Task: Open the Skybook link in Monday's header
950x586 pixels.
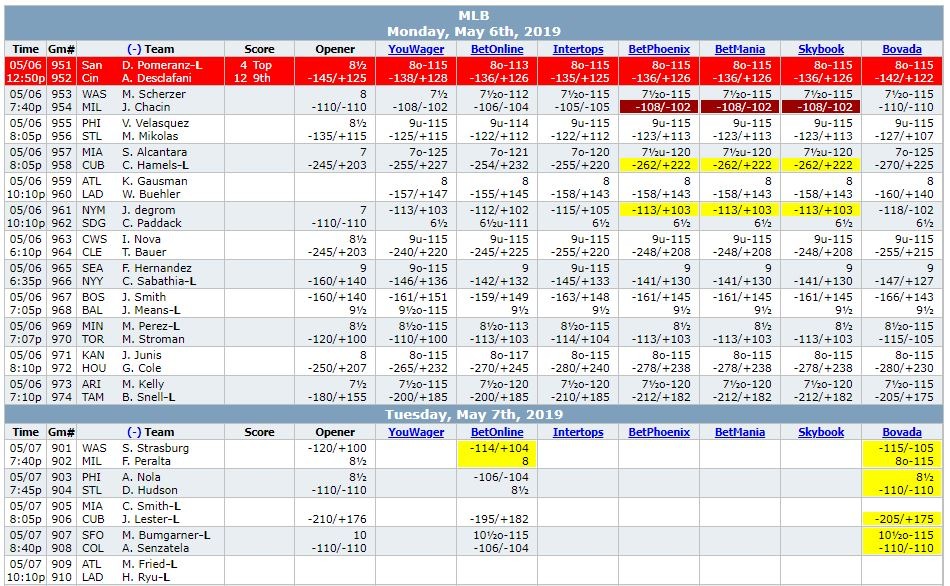Action: (x=821, y=49)
